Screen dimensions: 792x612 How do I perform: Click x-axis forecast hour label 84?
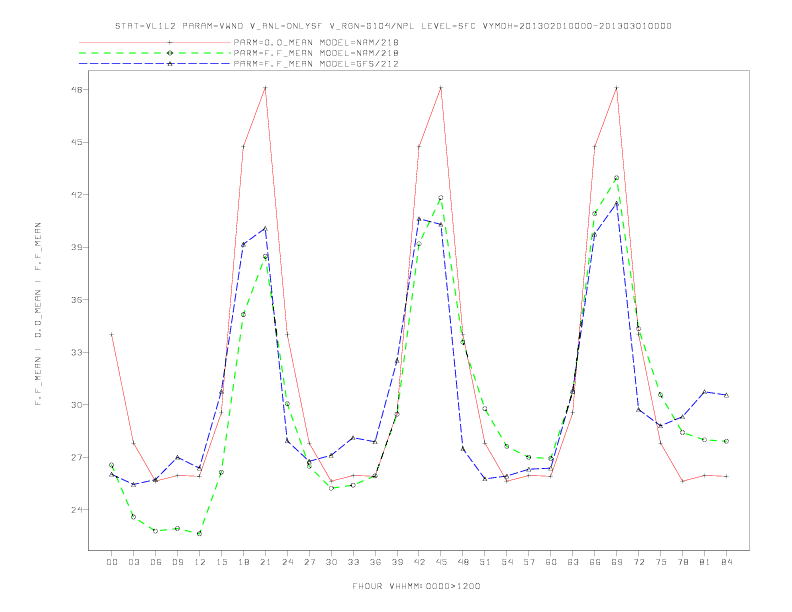click(x=726, y=562)
